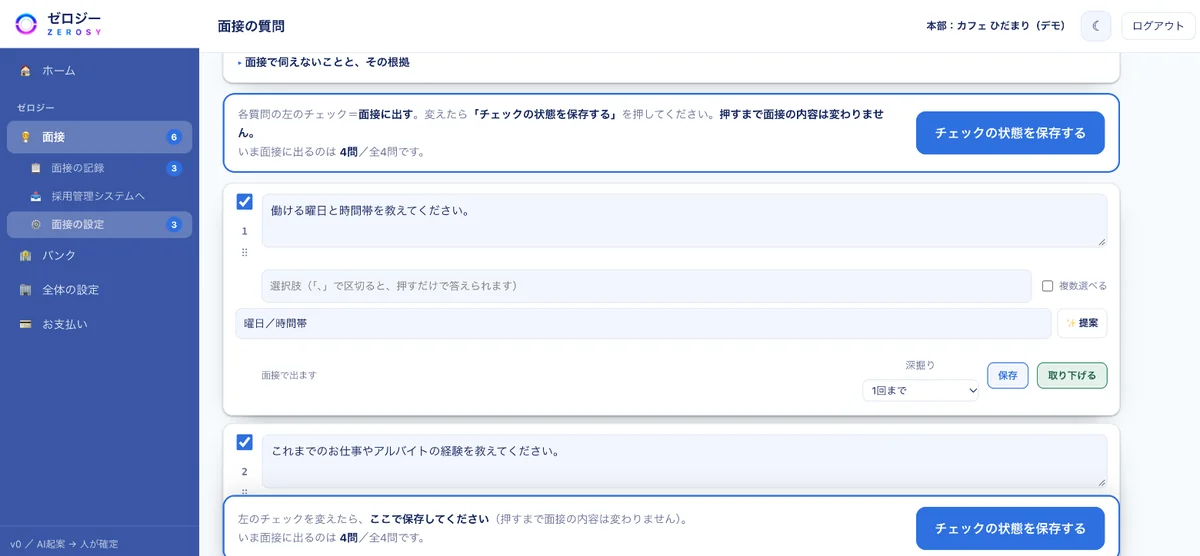The width and height of the screenshot is (1200, 556).
Task: Click bottom チェックの状態を保存する button
Action: pos(1010,528)
